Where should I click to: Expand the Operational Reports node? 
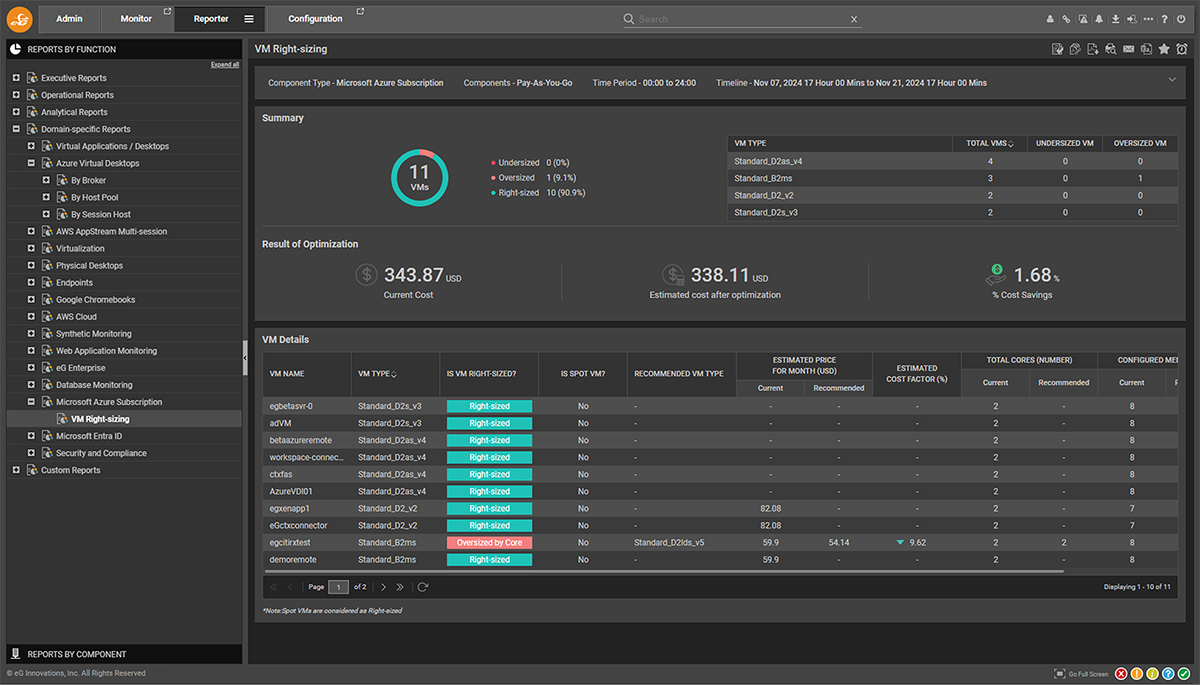tap(16, 95)
